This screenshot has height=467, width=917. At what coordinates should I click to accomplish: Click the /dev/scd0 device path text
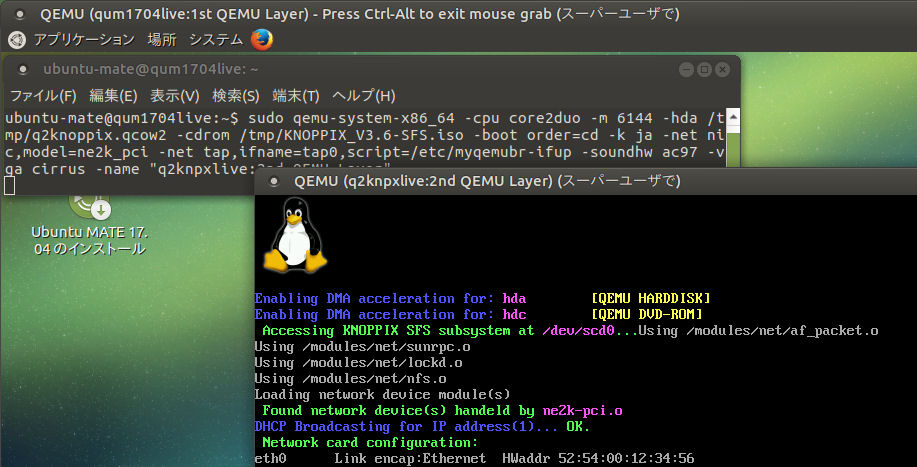578,331
